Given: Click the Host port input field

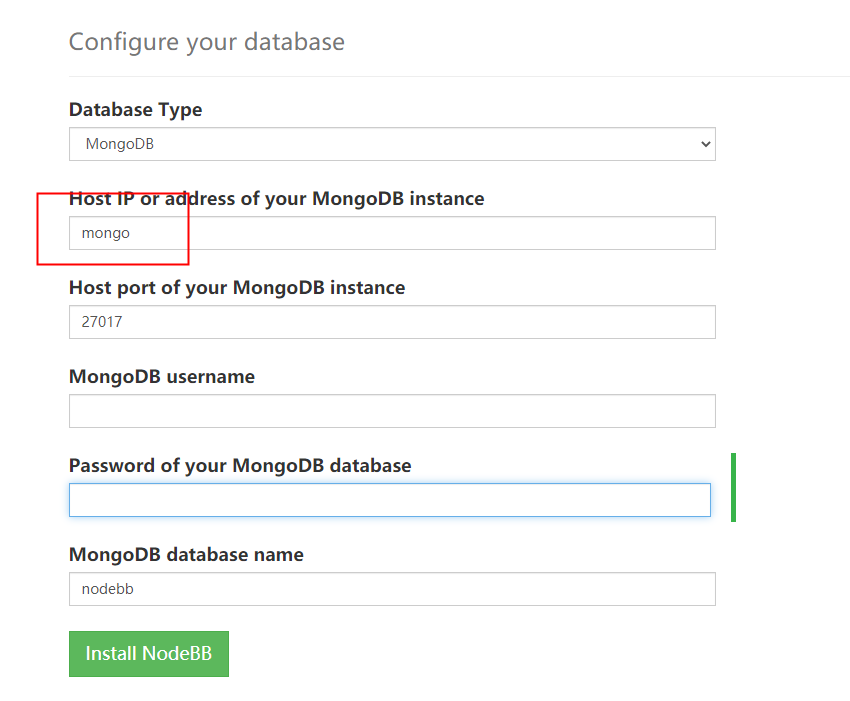Looking at the screenshot, I should (x=392, y=322).
